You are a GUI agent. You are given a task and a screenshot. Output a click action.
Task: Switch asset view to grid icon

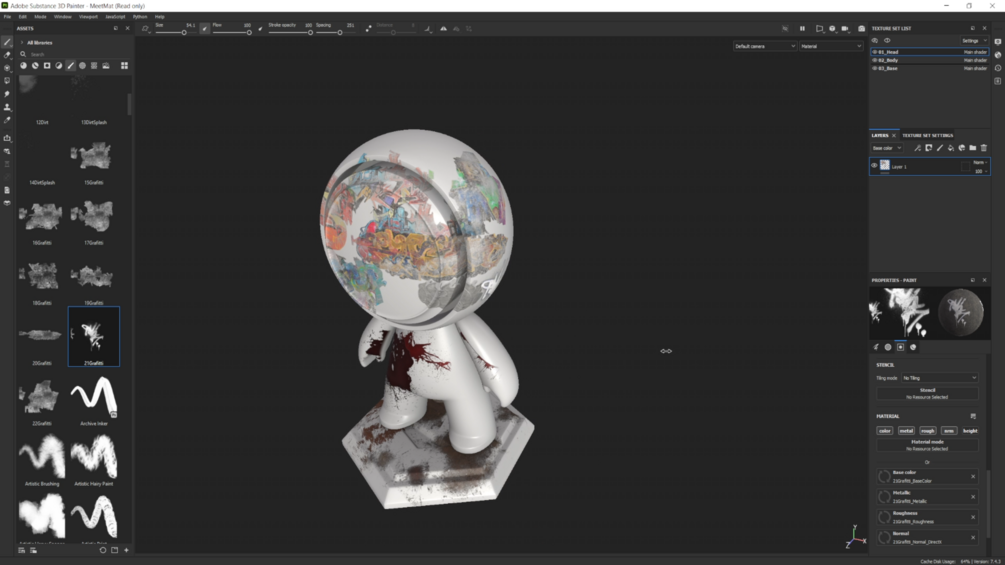coord(124,65)
